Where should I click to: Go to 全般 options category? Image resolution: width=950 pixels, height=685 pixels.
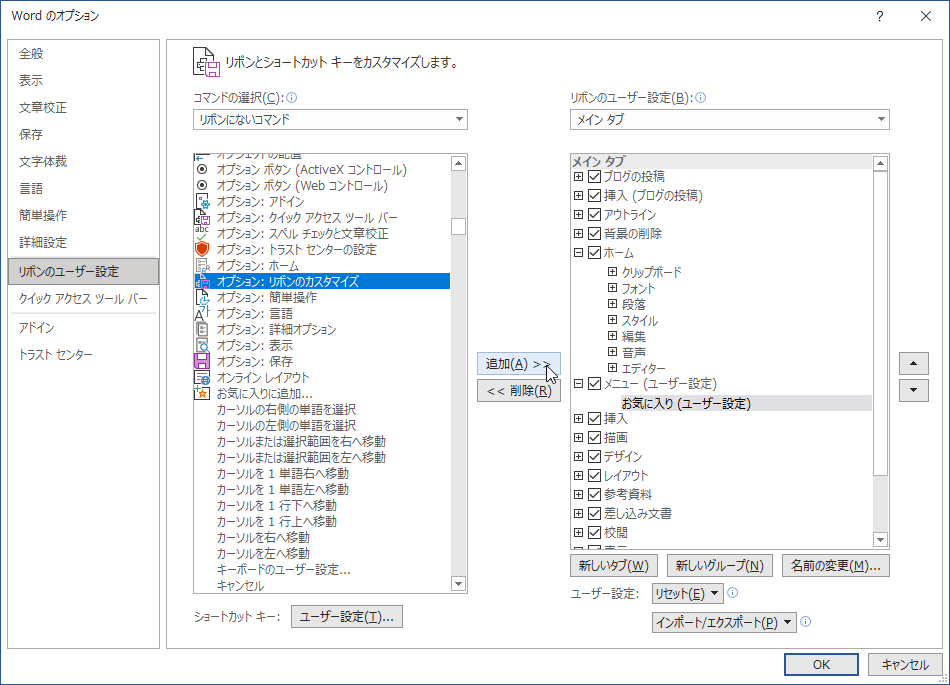pyautogui.click(x=84, y=53)
